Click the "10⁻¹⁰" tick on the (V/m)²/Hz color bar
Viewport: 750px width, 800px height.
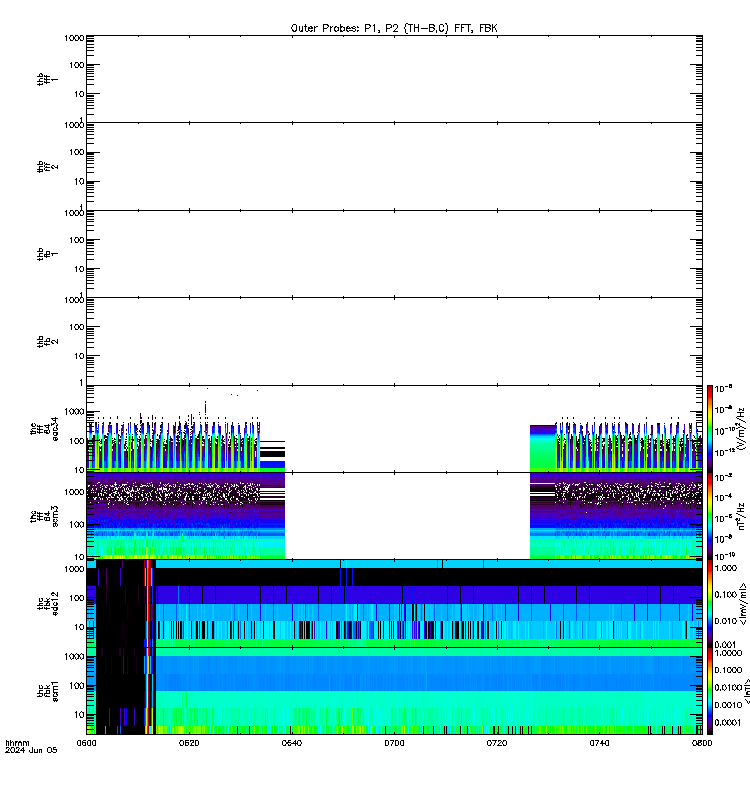[x=725, y=431]
